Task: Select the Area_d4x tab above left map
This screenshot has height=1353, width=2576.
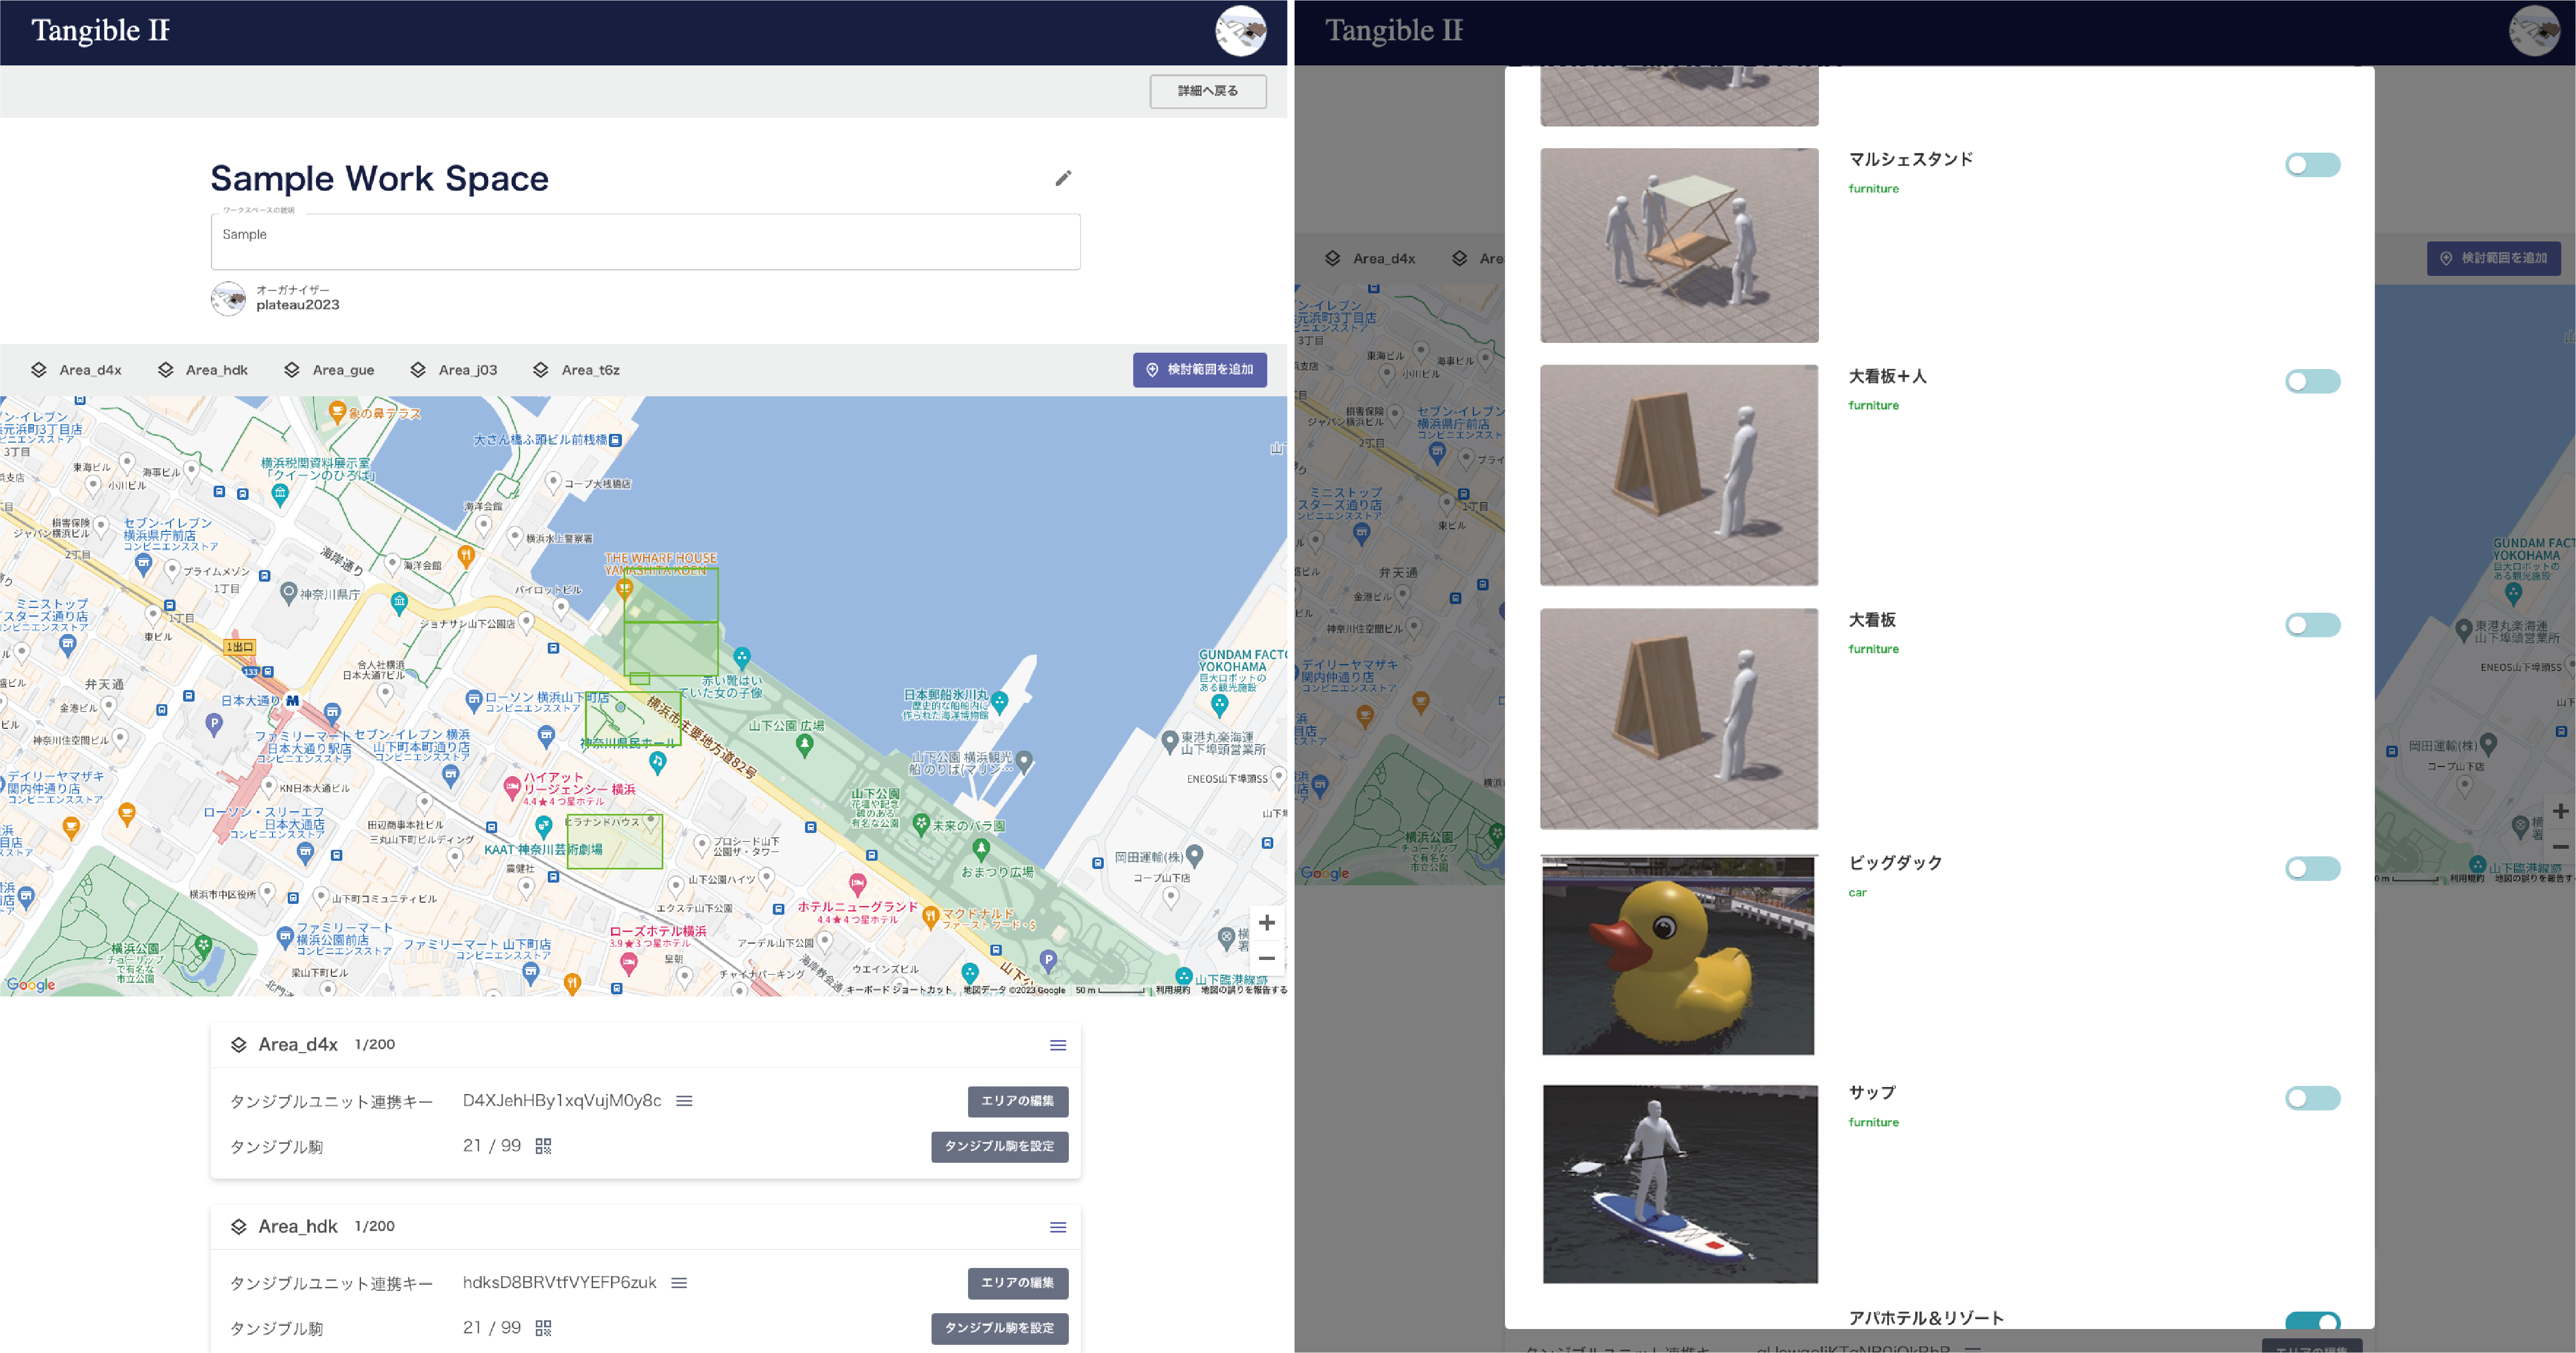Action: pyautogui.click(x=77, y=370)
